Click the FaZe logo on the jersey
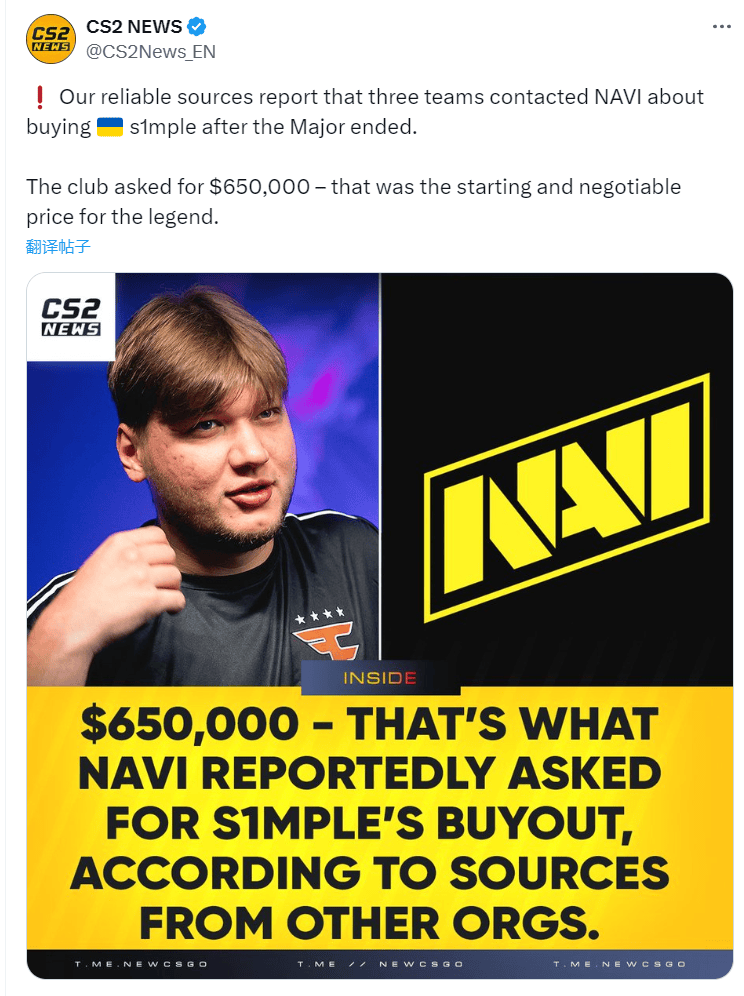Viewport: 744px width, 996px height. pos(325,642)
